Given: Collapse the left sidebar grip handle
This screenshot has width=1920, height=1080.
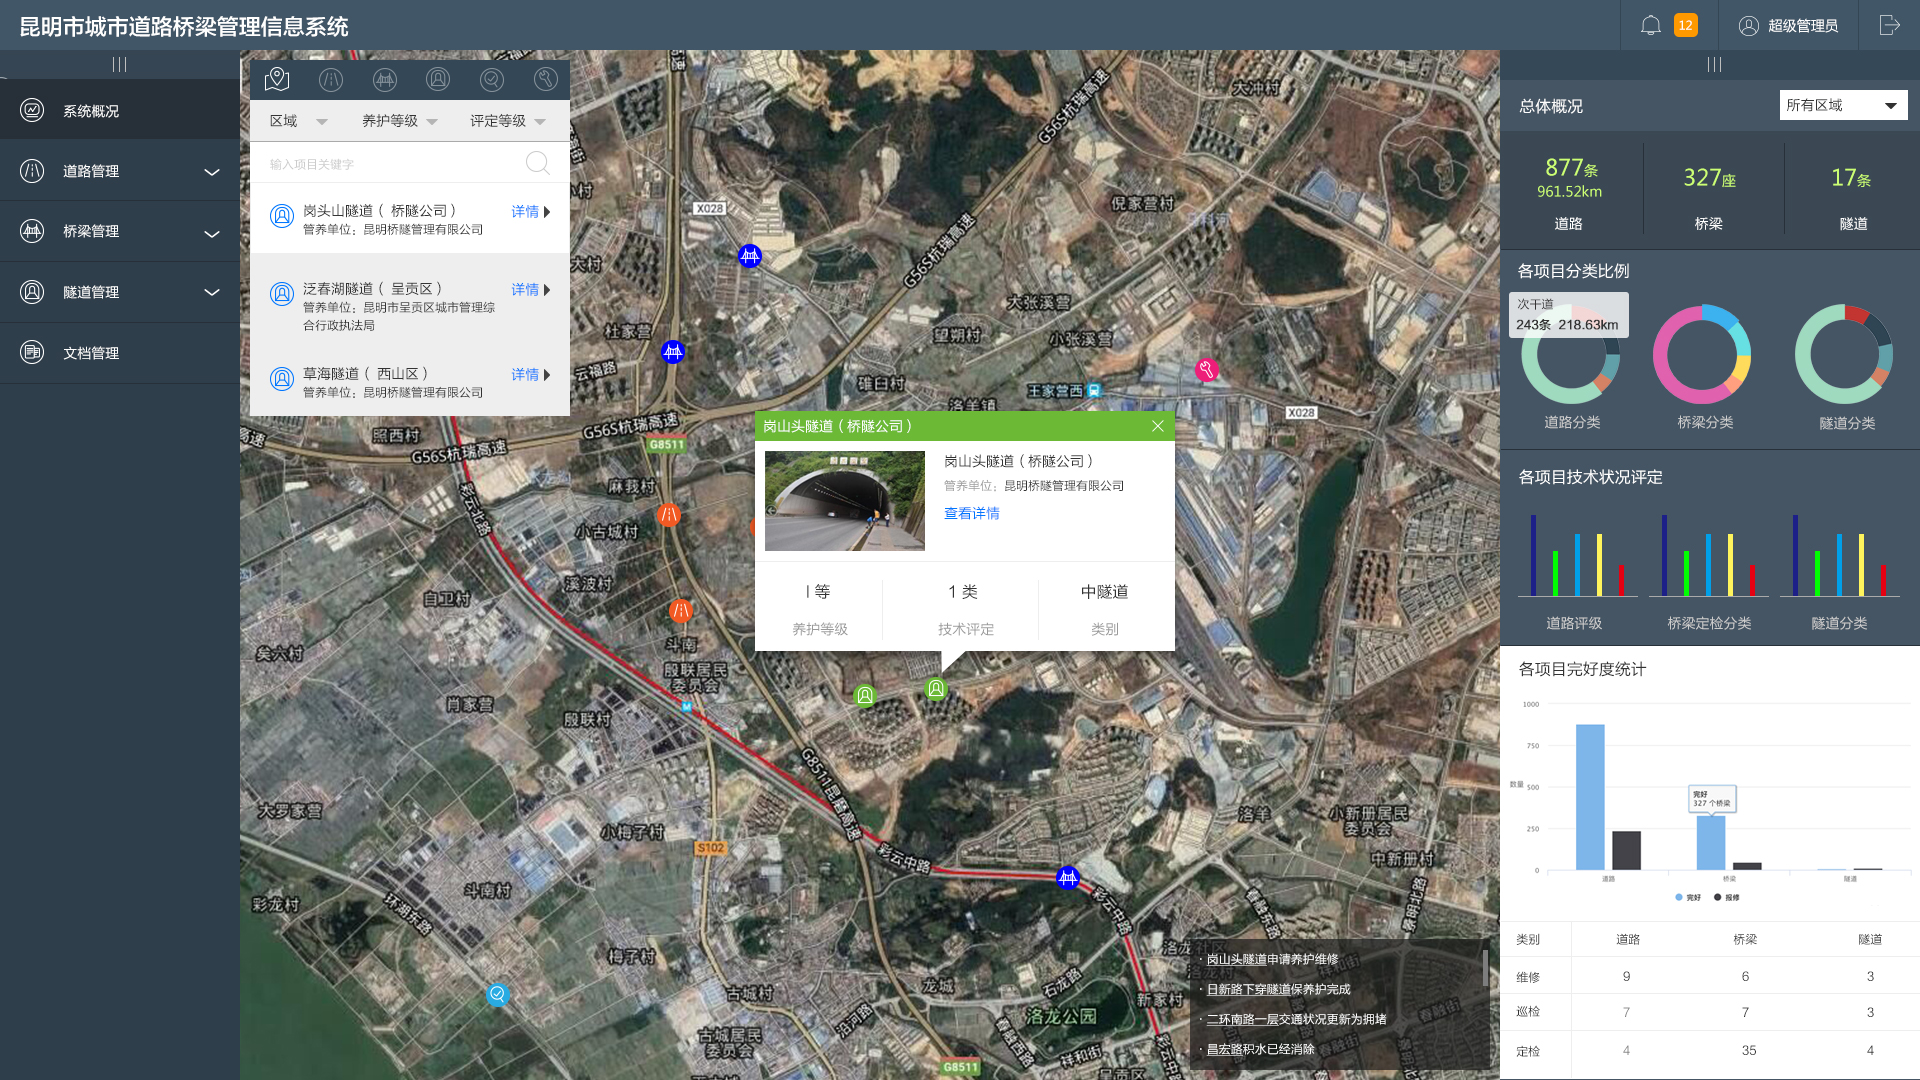Looking at the screenshot, I should point(120,65).
